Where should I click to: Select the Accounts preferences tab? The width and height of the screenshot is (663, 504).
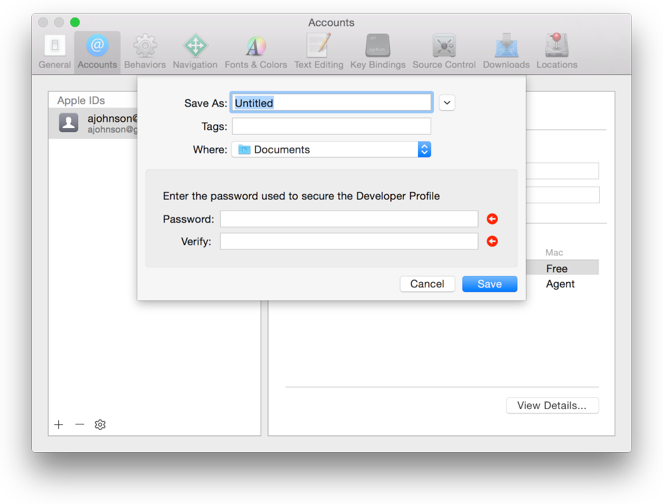(x=97, y=52)
